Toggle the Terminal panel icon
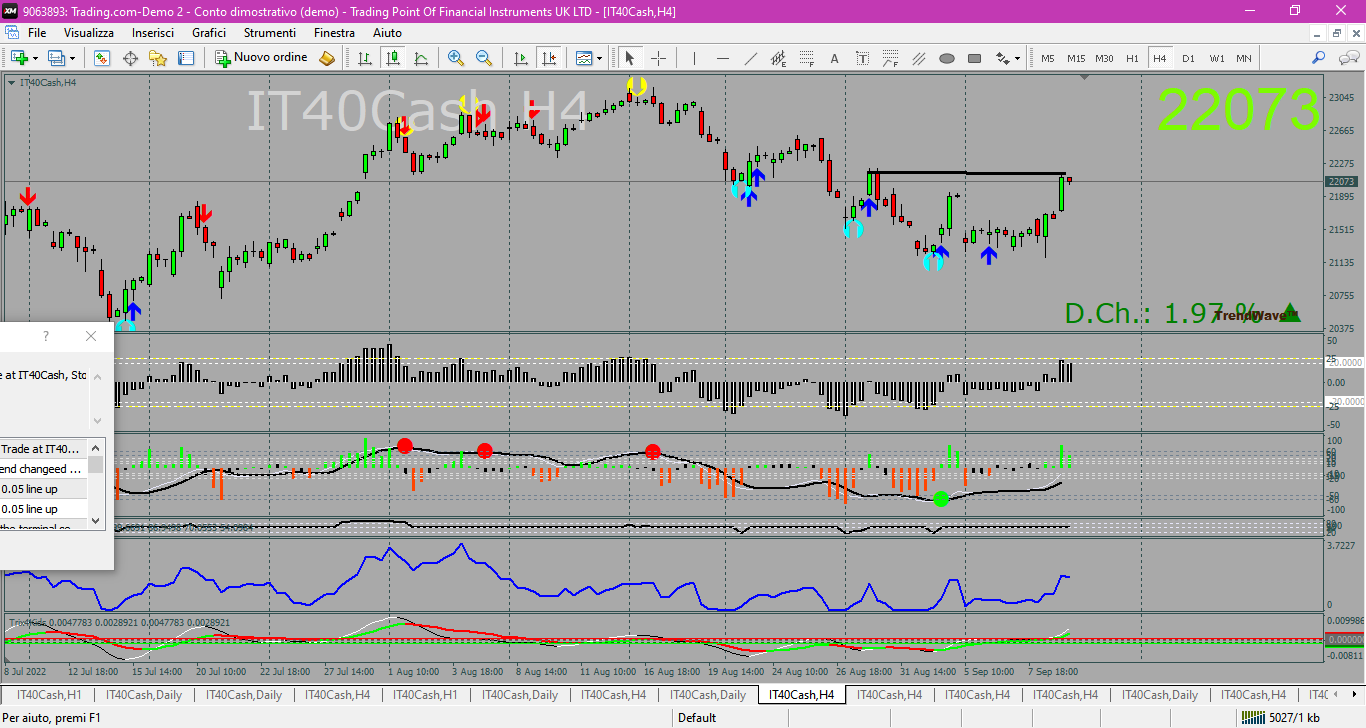 185,58
